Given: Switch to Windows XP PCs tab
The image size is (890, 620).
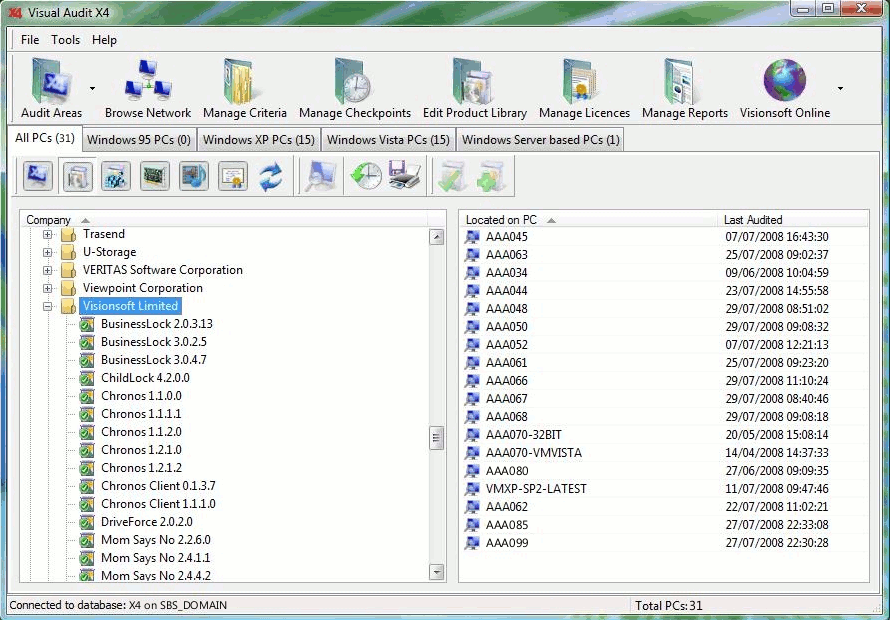Looking at the screenshot, I should point(259,140).
